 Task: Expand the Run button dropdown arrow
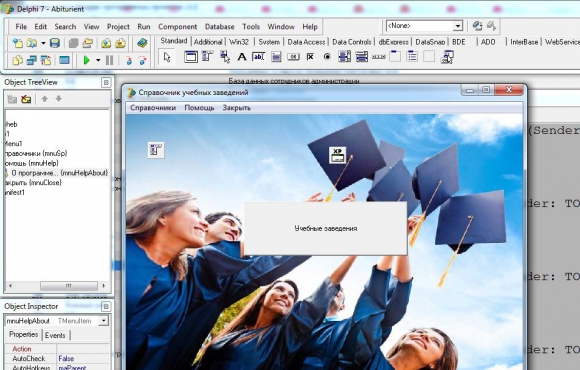[98, 60]
